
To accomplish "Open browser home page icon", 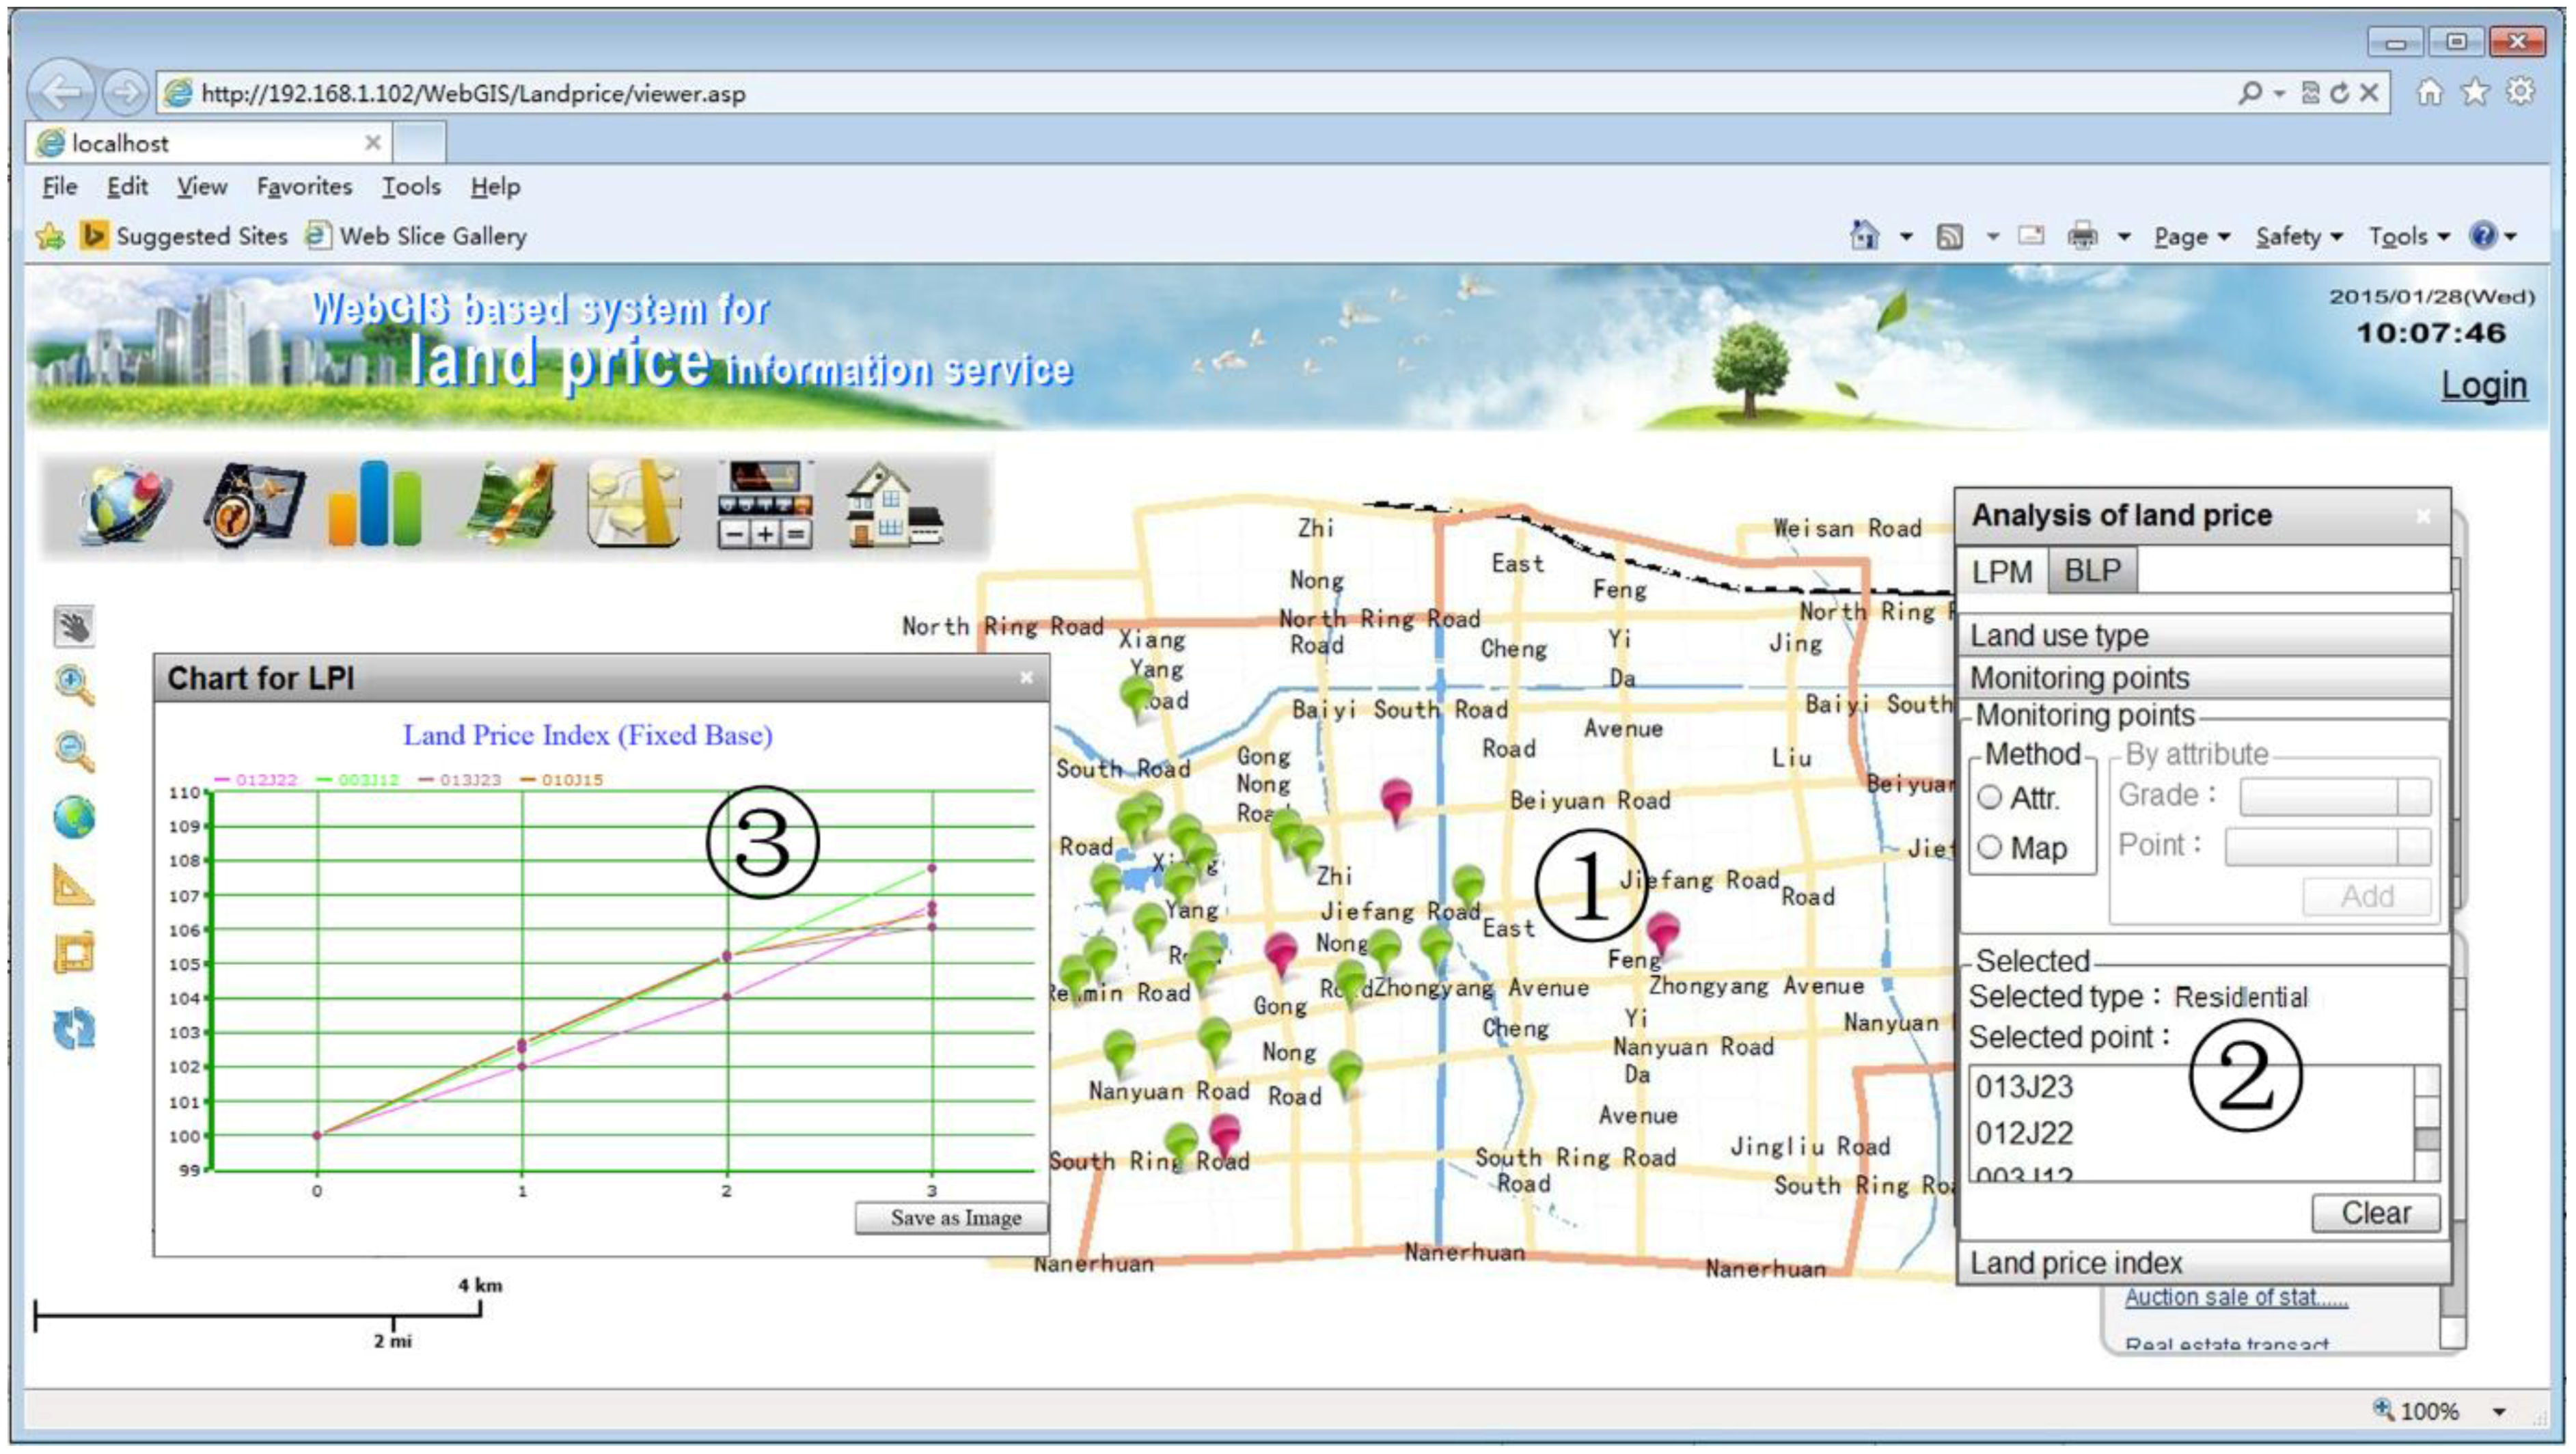I will click(x=2429, y=92).
